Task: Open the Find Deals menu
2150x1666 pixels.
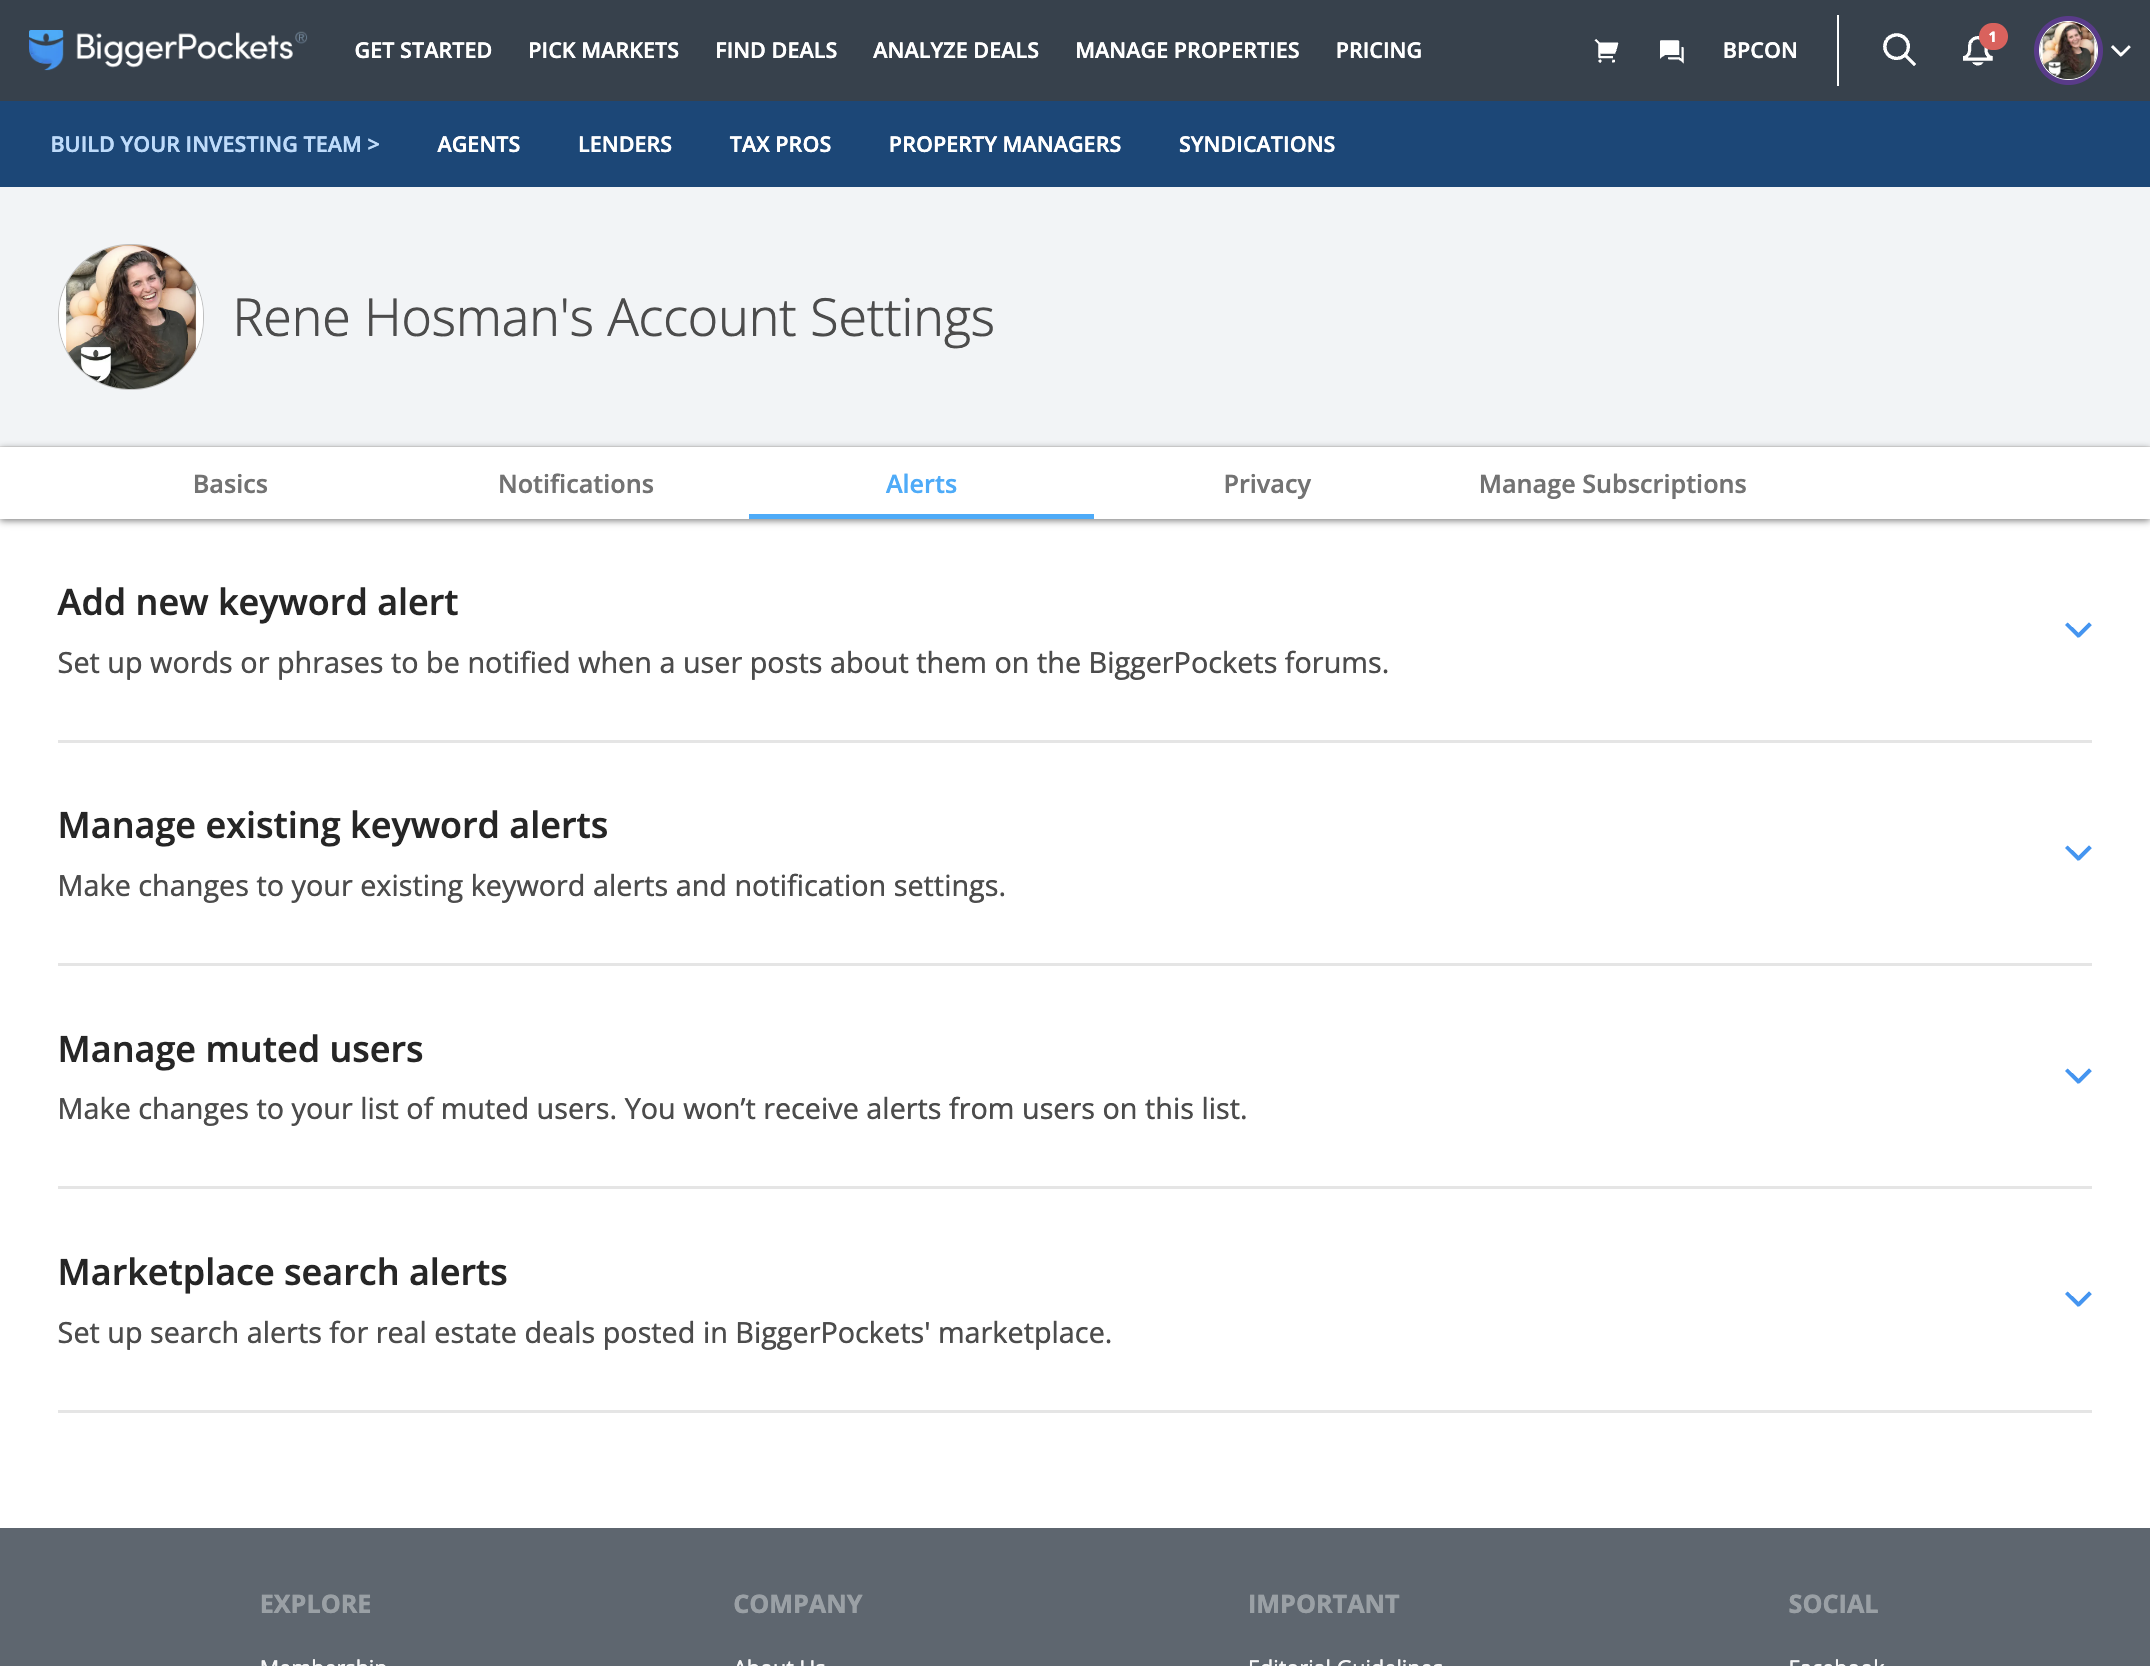Action: click(x=776, y=50)
